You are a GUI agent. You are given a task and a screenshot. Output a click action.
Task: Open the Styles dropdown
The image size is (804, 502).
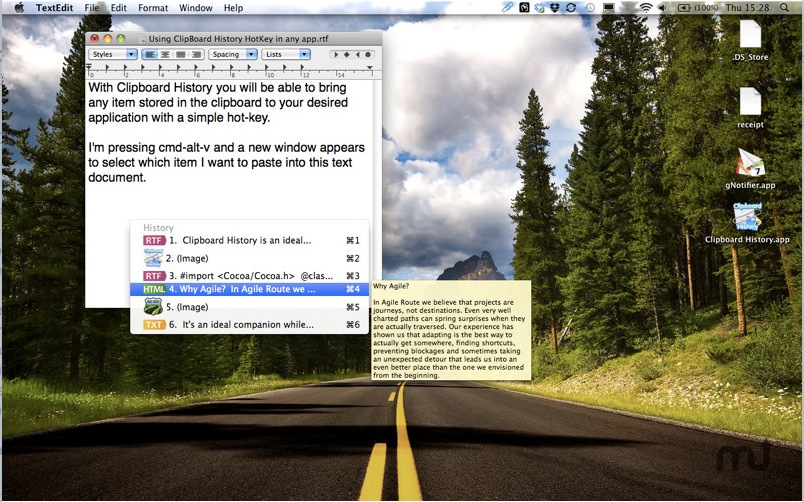pos(112,54)
